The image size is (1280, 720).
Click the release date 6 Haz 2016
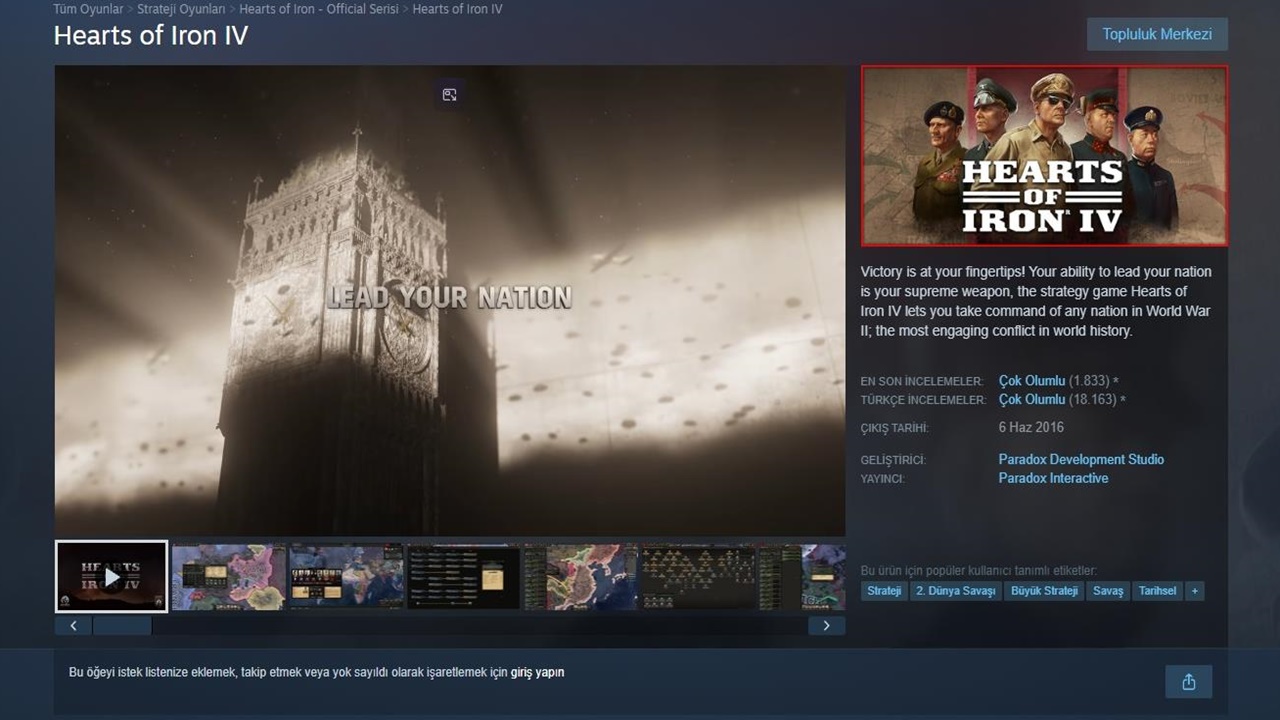[1031, 428]
